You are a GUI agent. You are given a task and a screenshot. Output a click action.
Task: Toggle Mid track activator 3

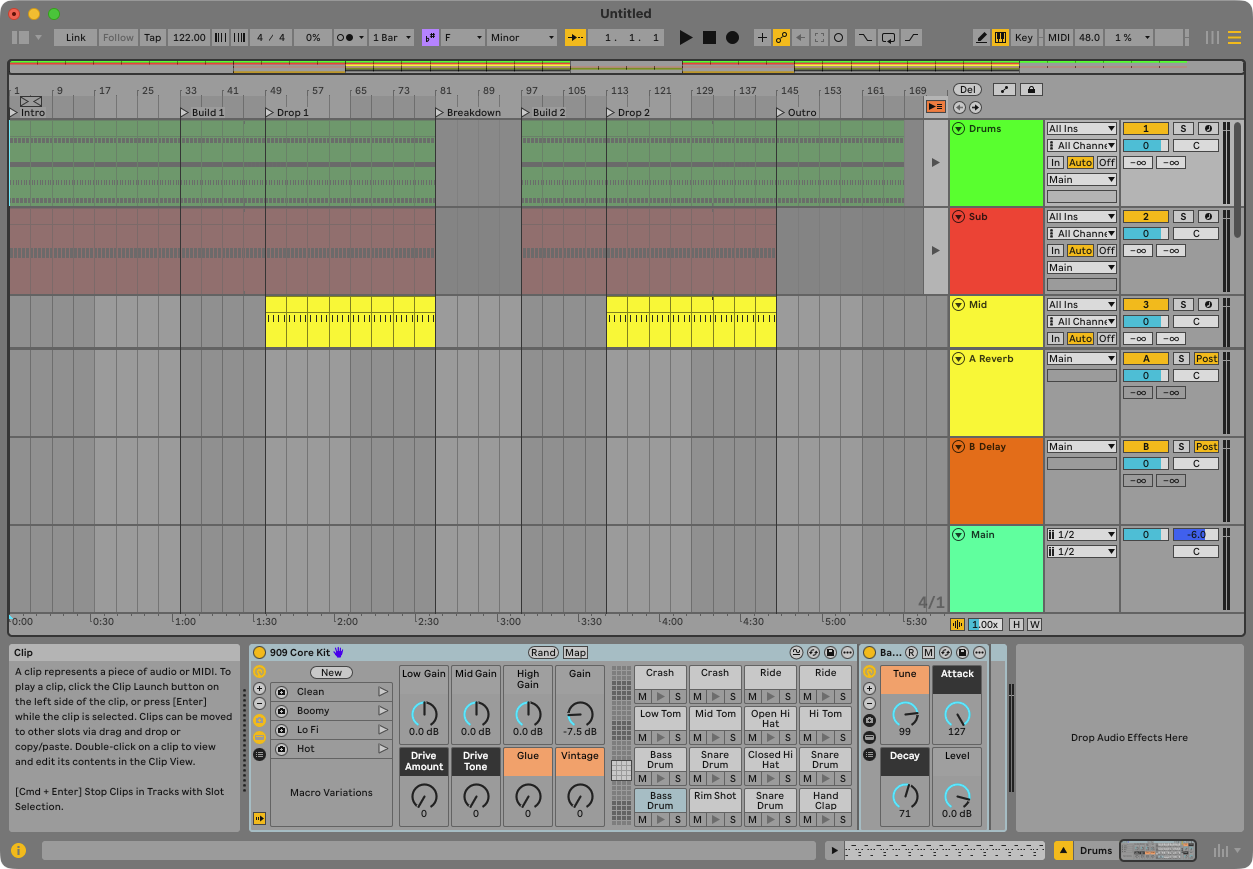click(x=1146, y=304)
